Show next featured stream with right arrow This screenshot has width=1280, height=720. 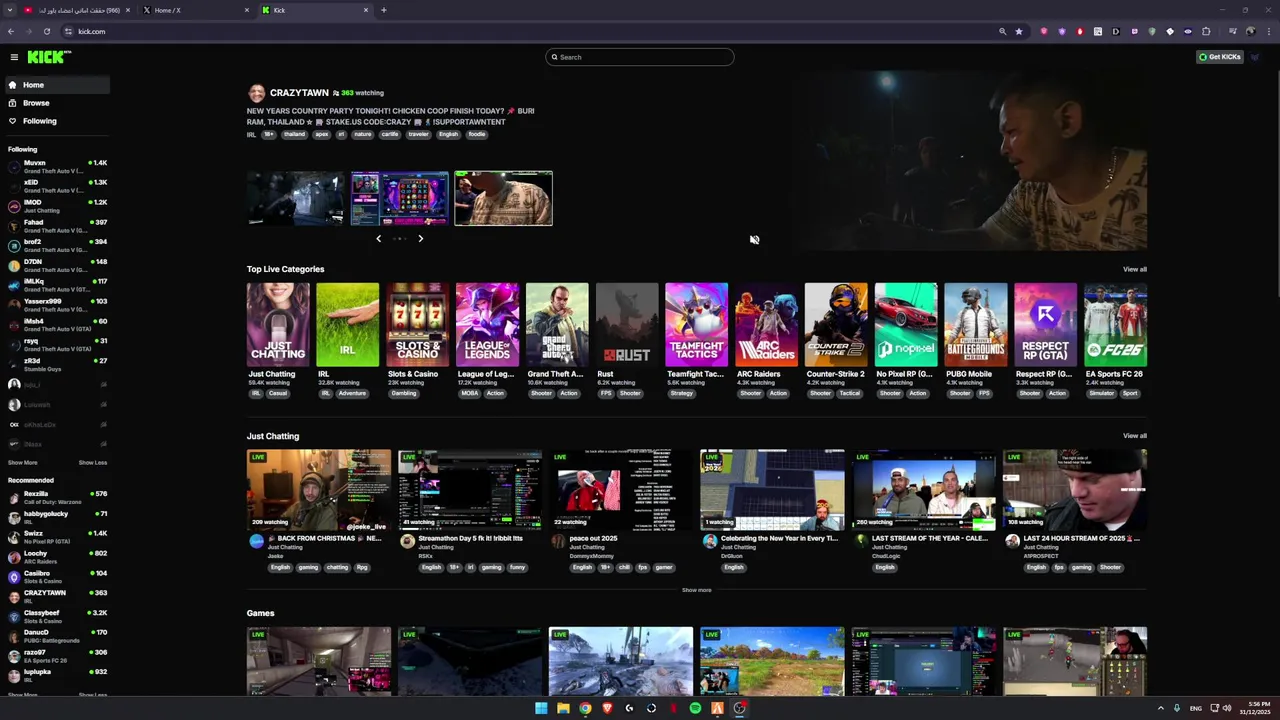tap(420, 238)
